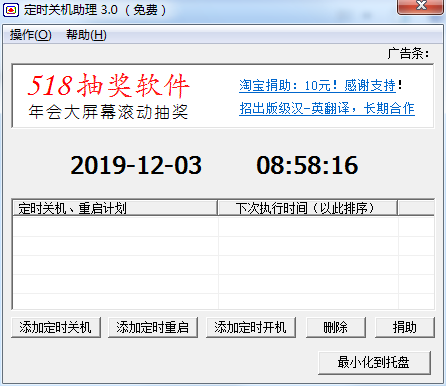Click 添加定时开机 button
The height and width of the screenshot is (386, 446).
pos(251,327)
